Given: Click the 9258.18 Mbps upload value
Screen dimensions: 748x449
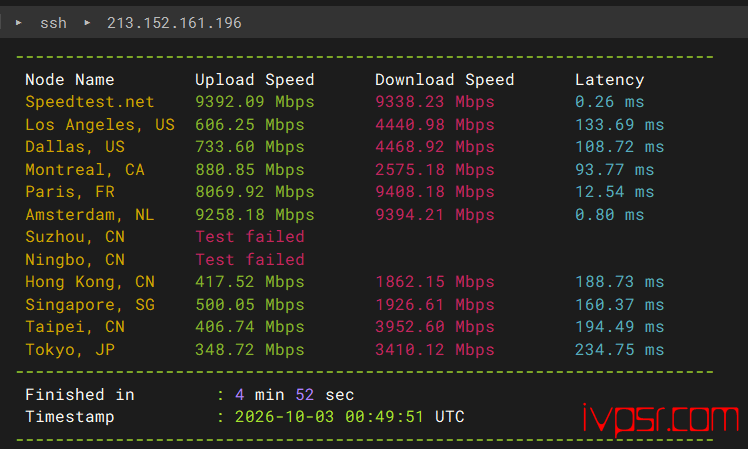Looking at the screenshot, I should pos(255,215).
